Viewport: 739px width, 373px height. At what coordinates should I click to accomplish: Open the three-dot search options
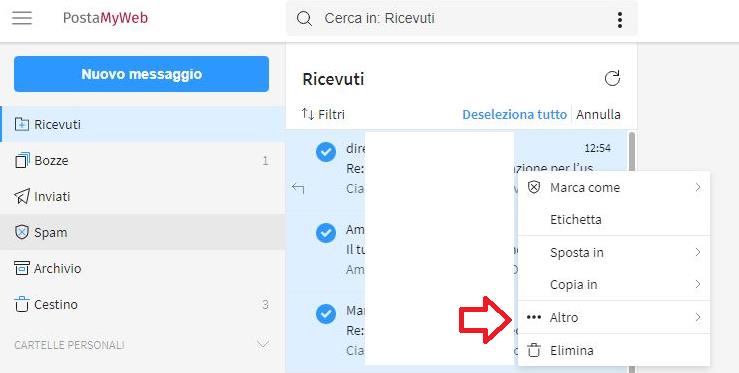click(619, 19)
